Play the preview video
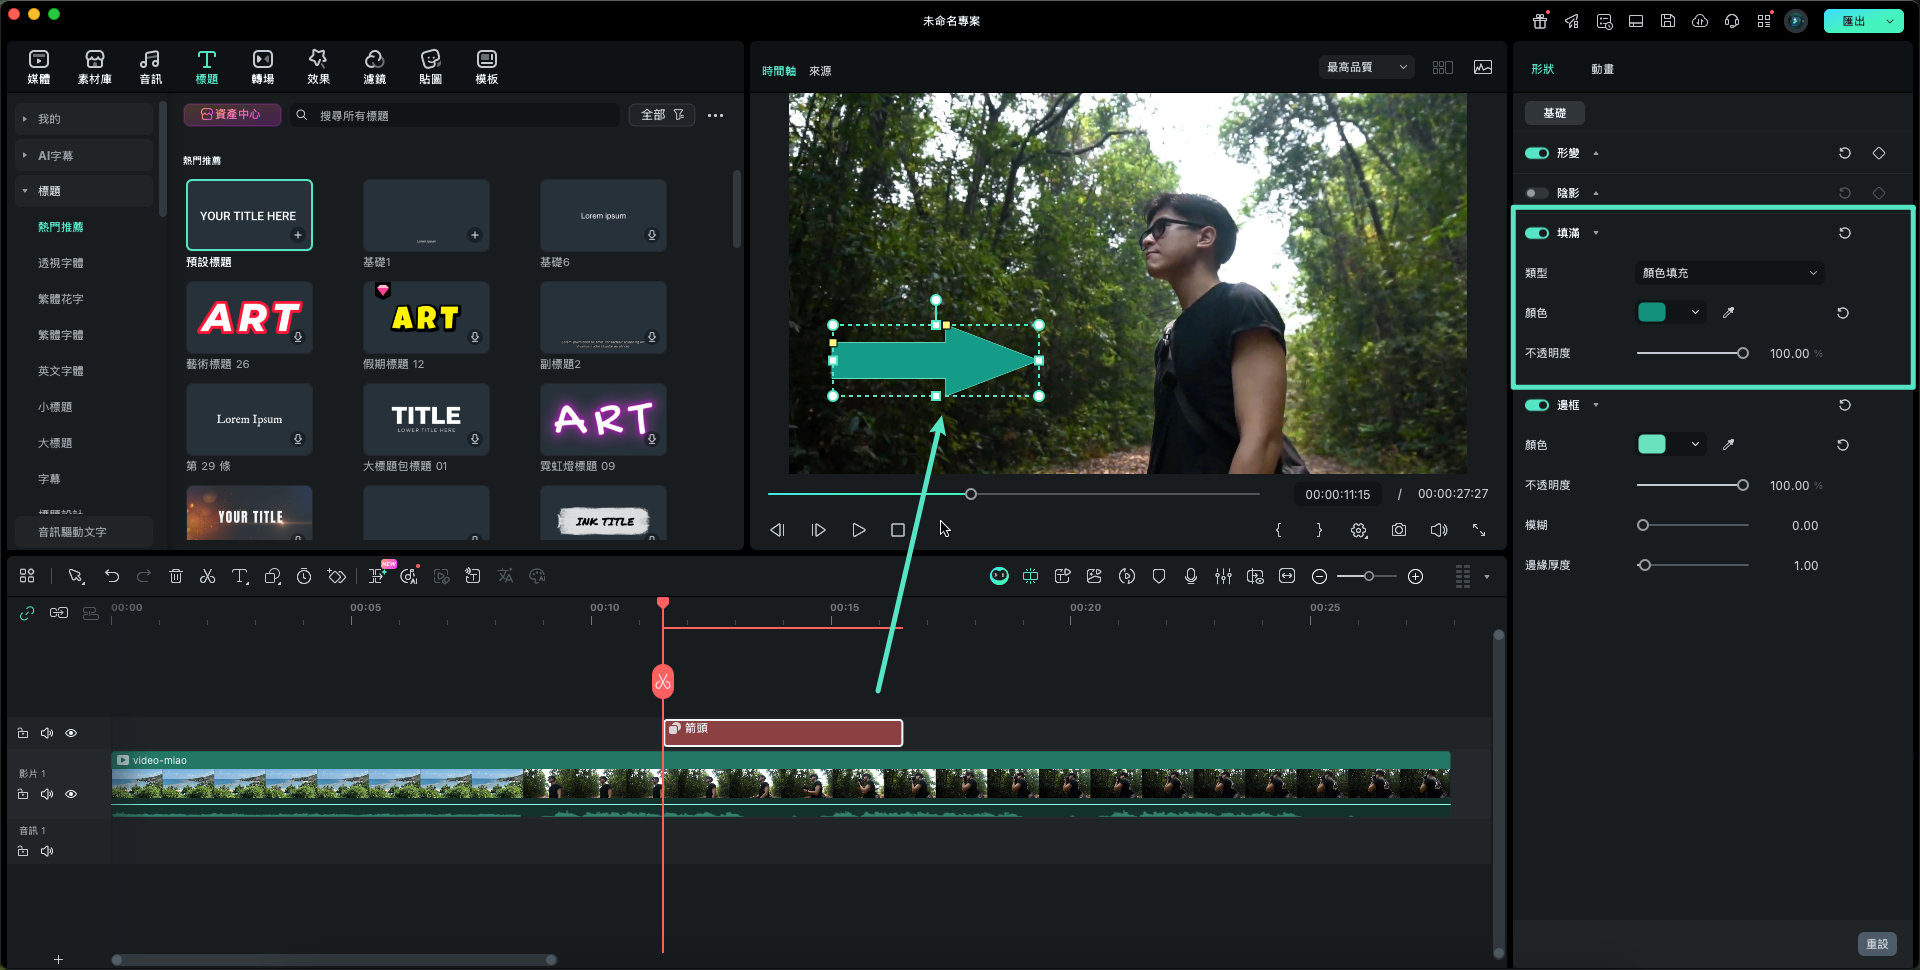 858,530
